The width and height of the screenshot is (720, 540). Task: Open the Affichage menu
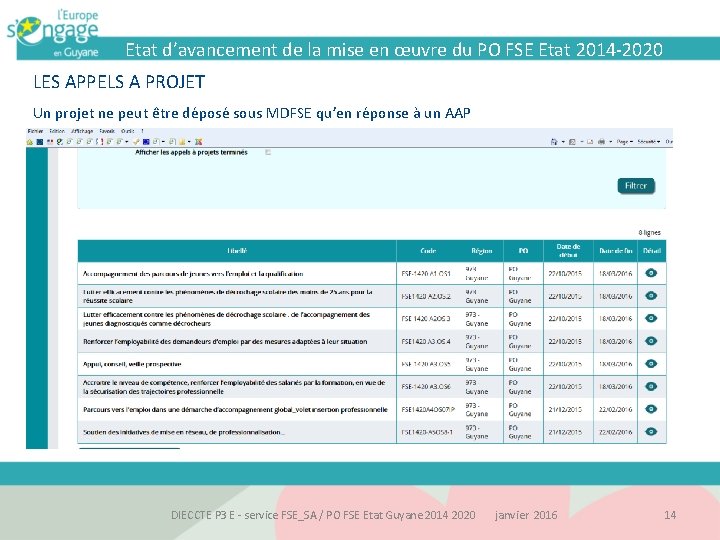pyautogui.click(x=82, y=131)
